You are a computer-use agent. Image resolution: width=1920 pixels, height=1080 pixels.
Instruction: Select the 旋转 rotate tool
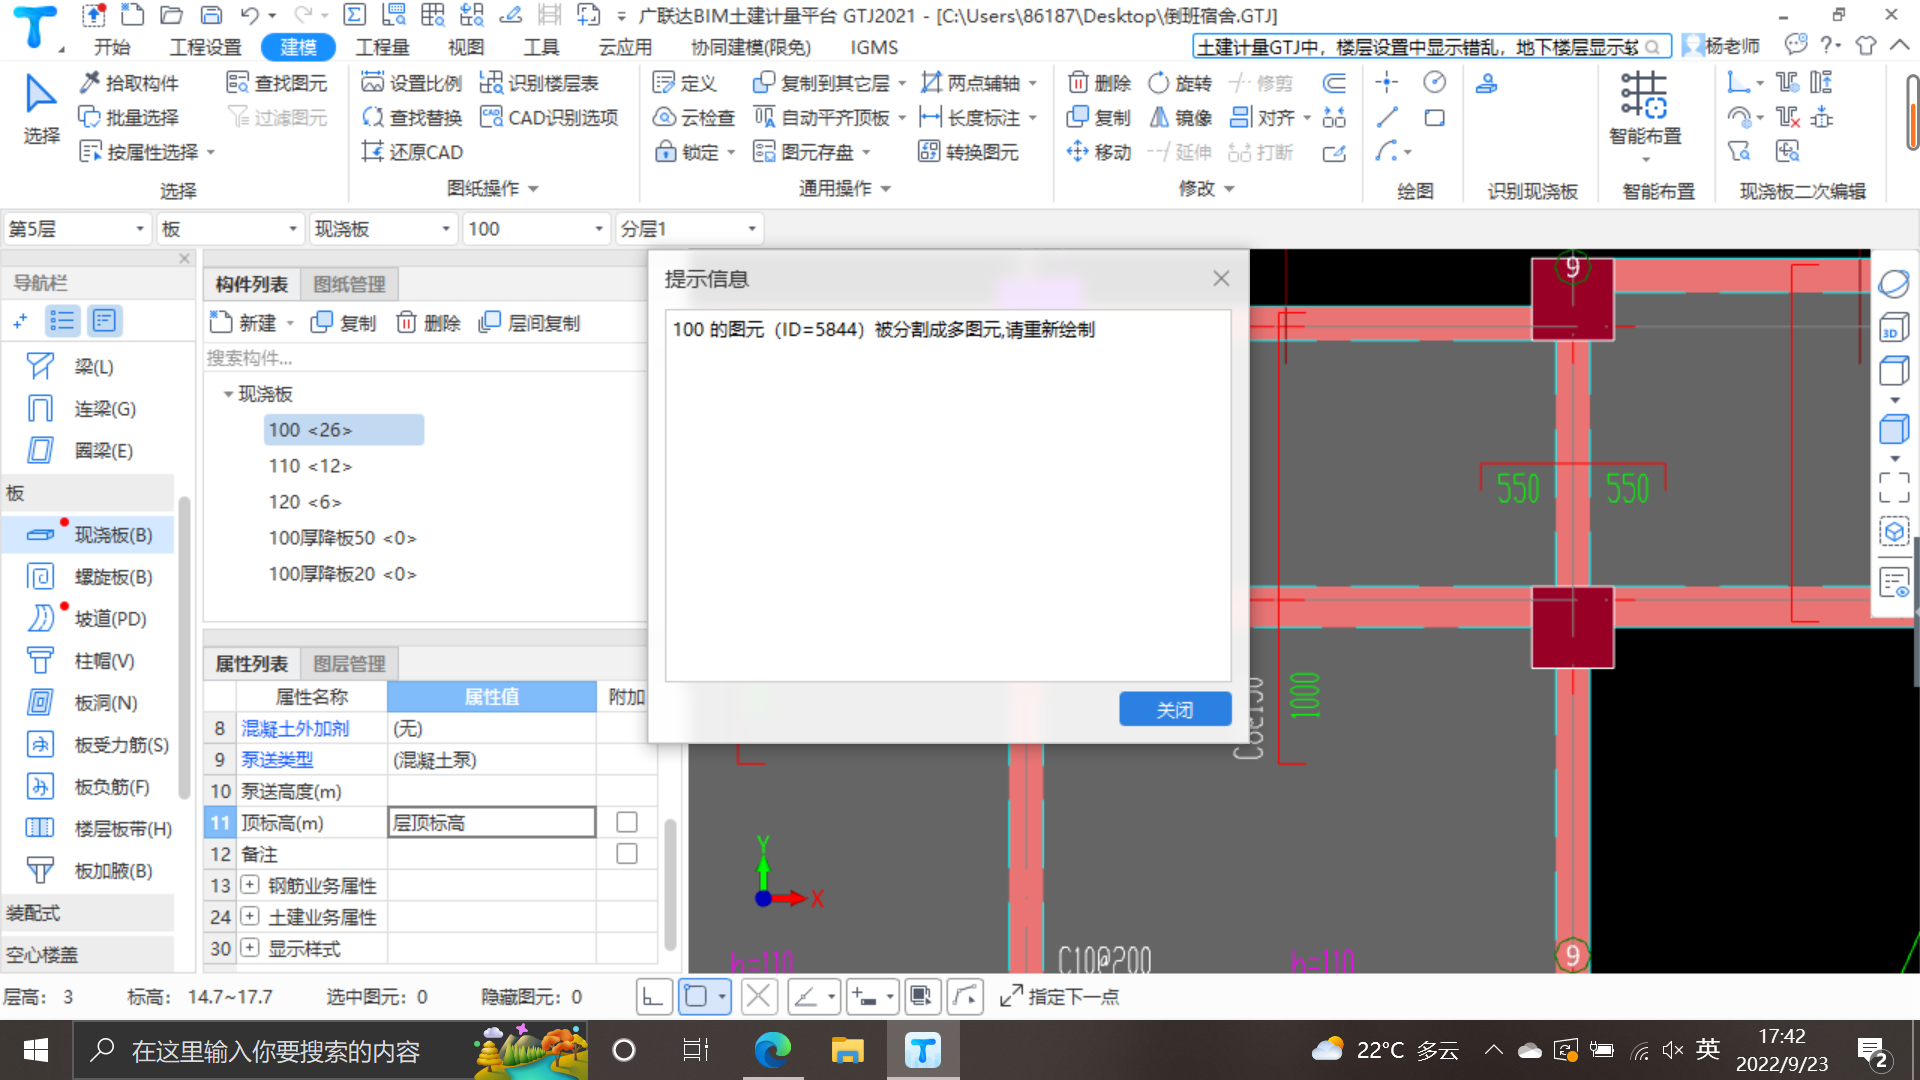pyautogui.click(x=1179, y=83)
